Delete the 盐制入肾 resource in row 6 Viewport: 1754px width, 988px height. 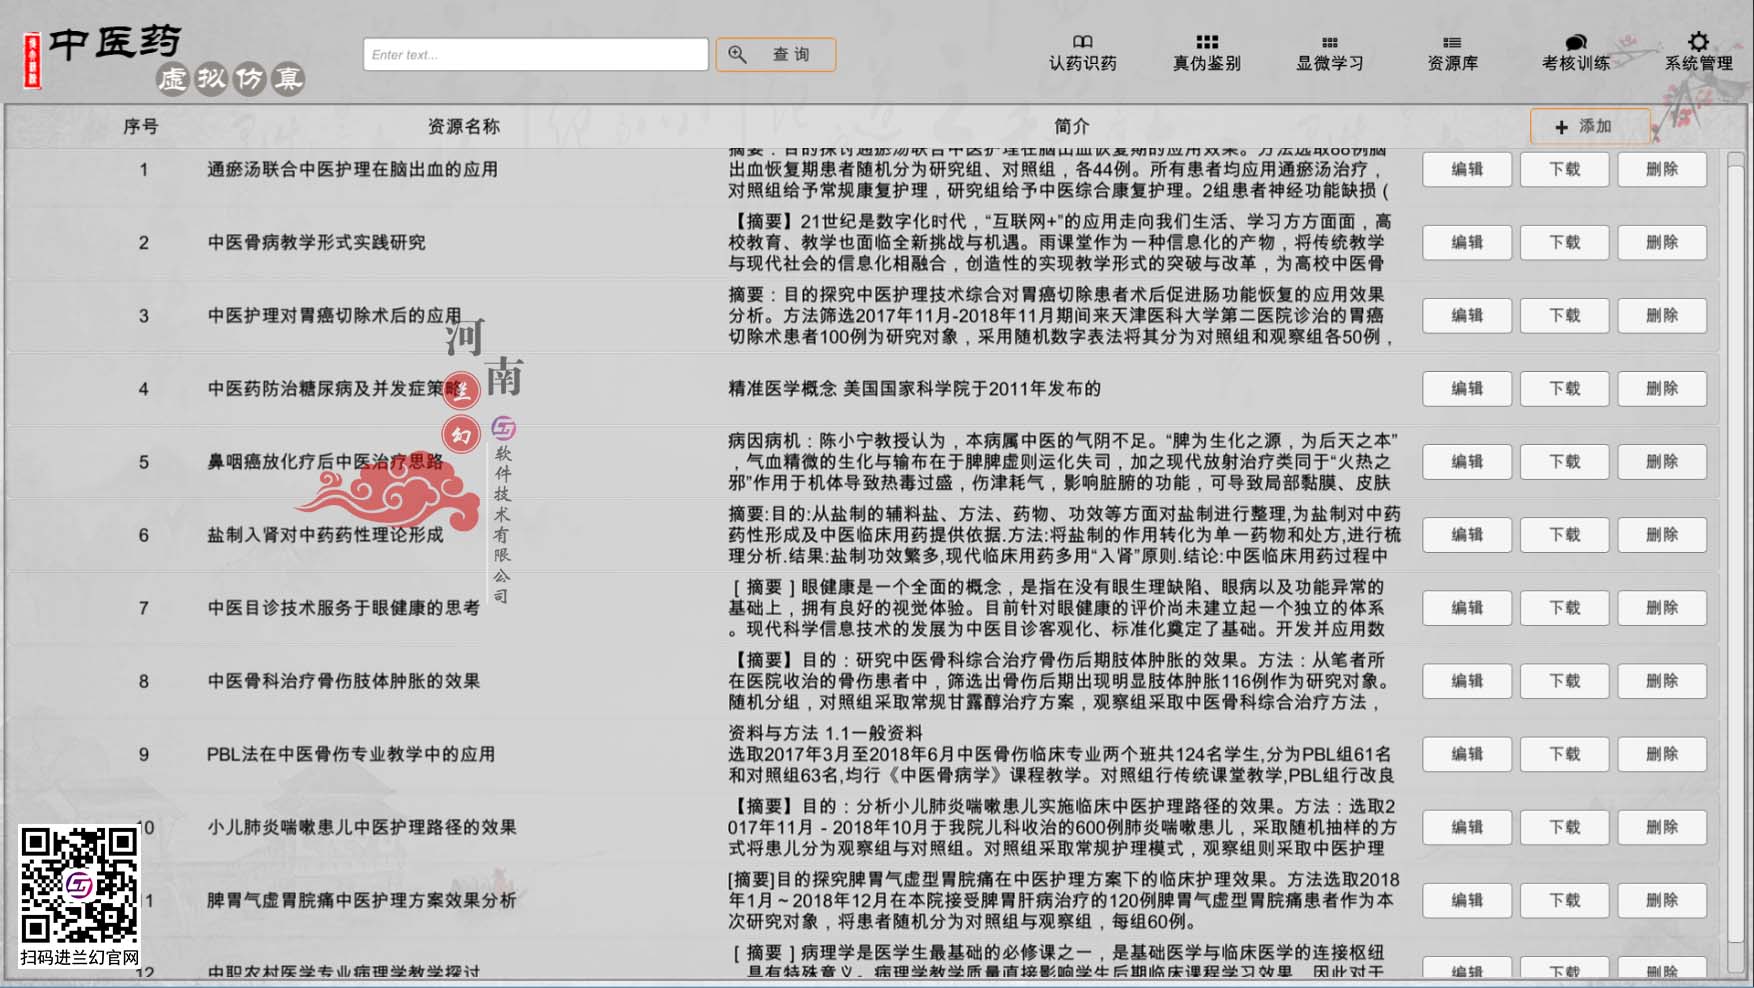(x=1661, y=534)
